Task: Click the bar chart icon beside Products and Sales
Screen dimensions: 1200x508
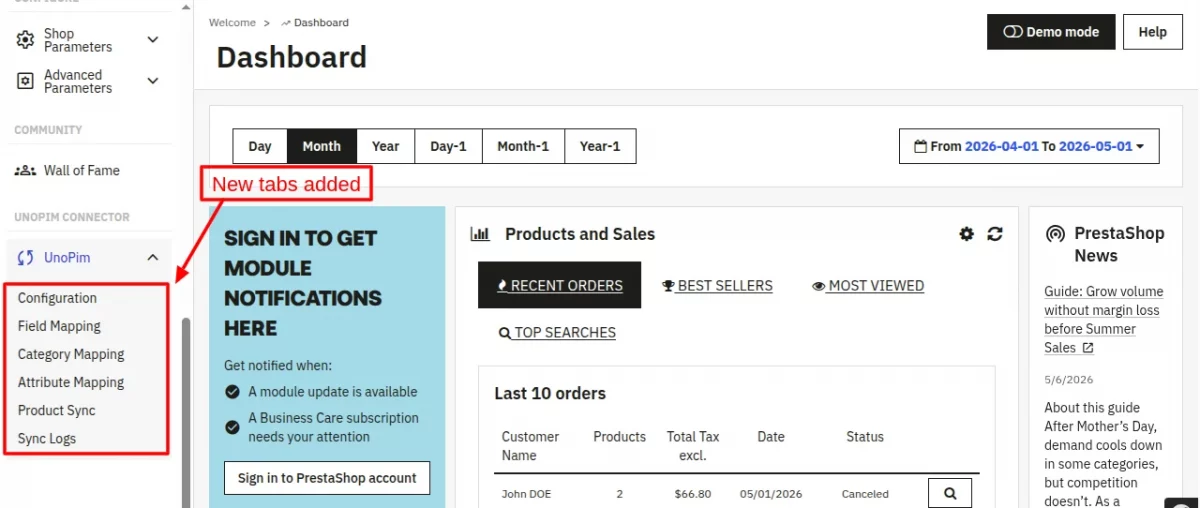Action: [x=480, y=234]
